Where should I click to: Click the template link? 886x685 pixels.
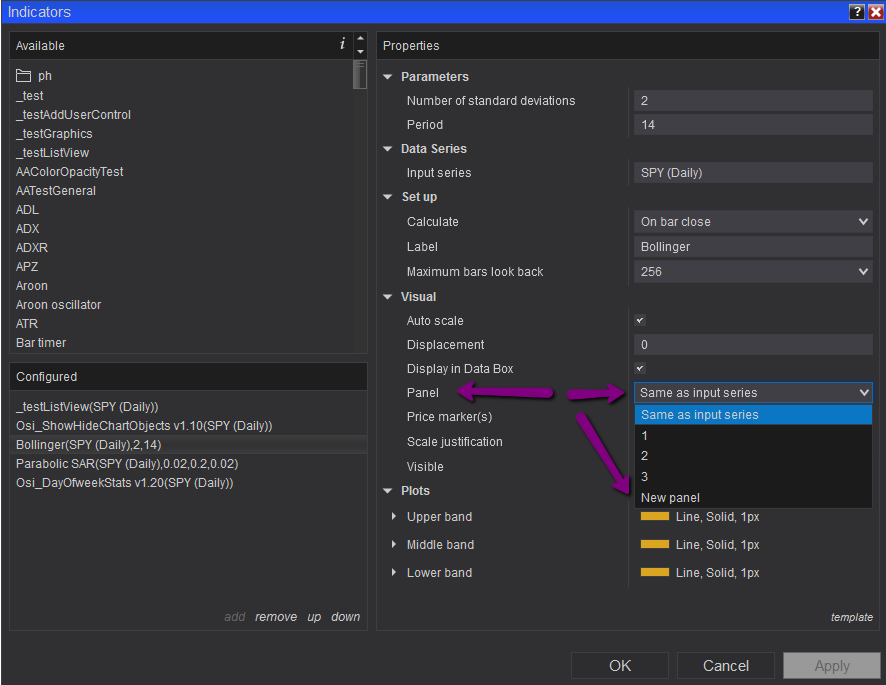pyautogui.click(x=851, y=617)
